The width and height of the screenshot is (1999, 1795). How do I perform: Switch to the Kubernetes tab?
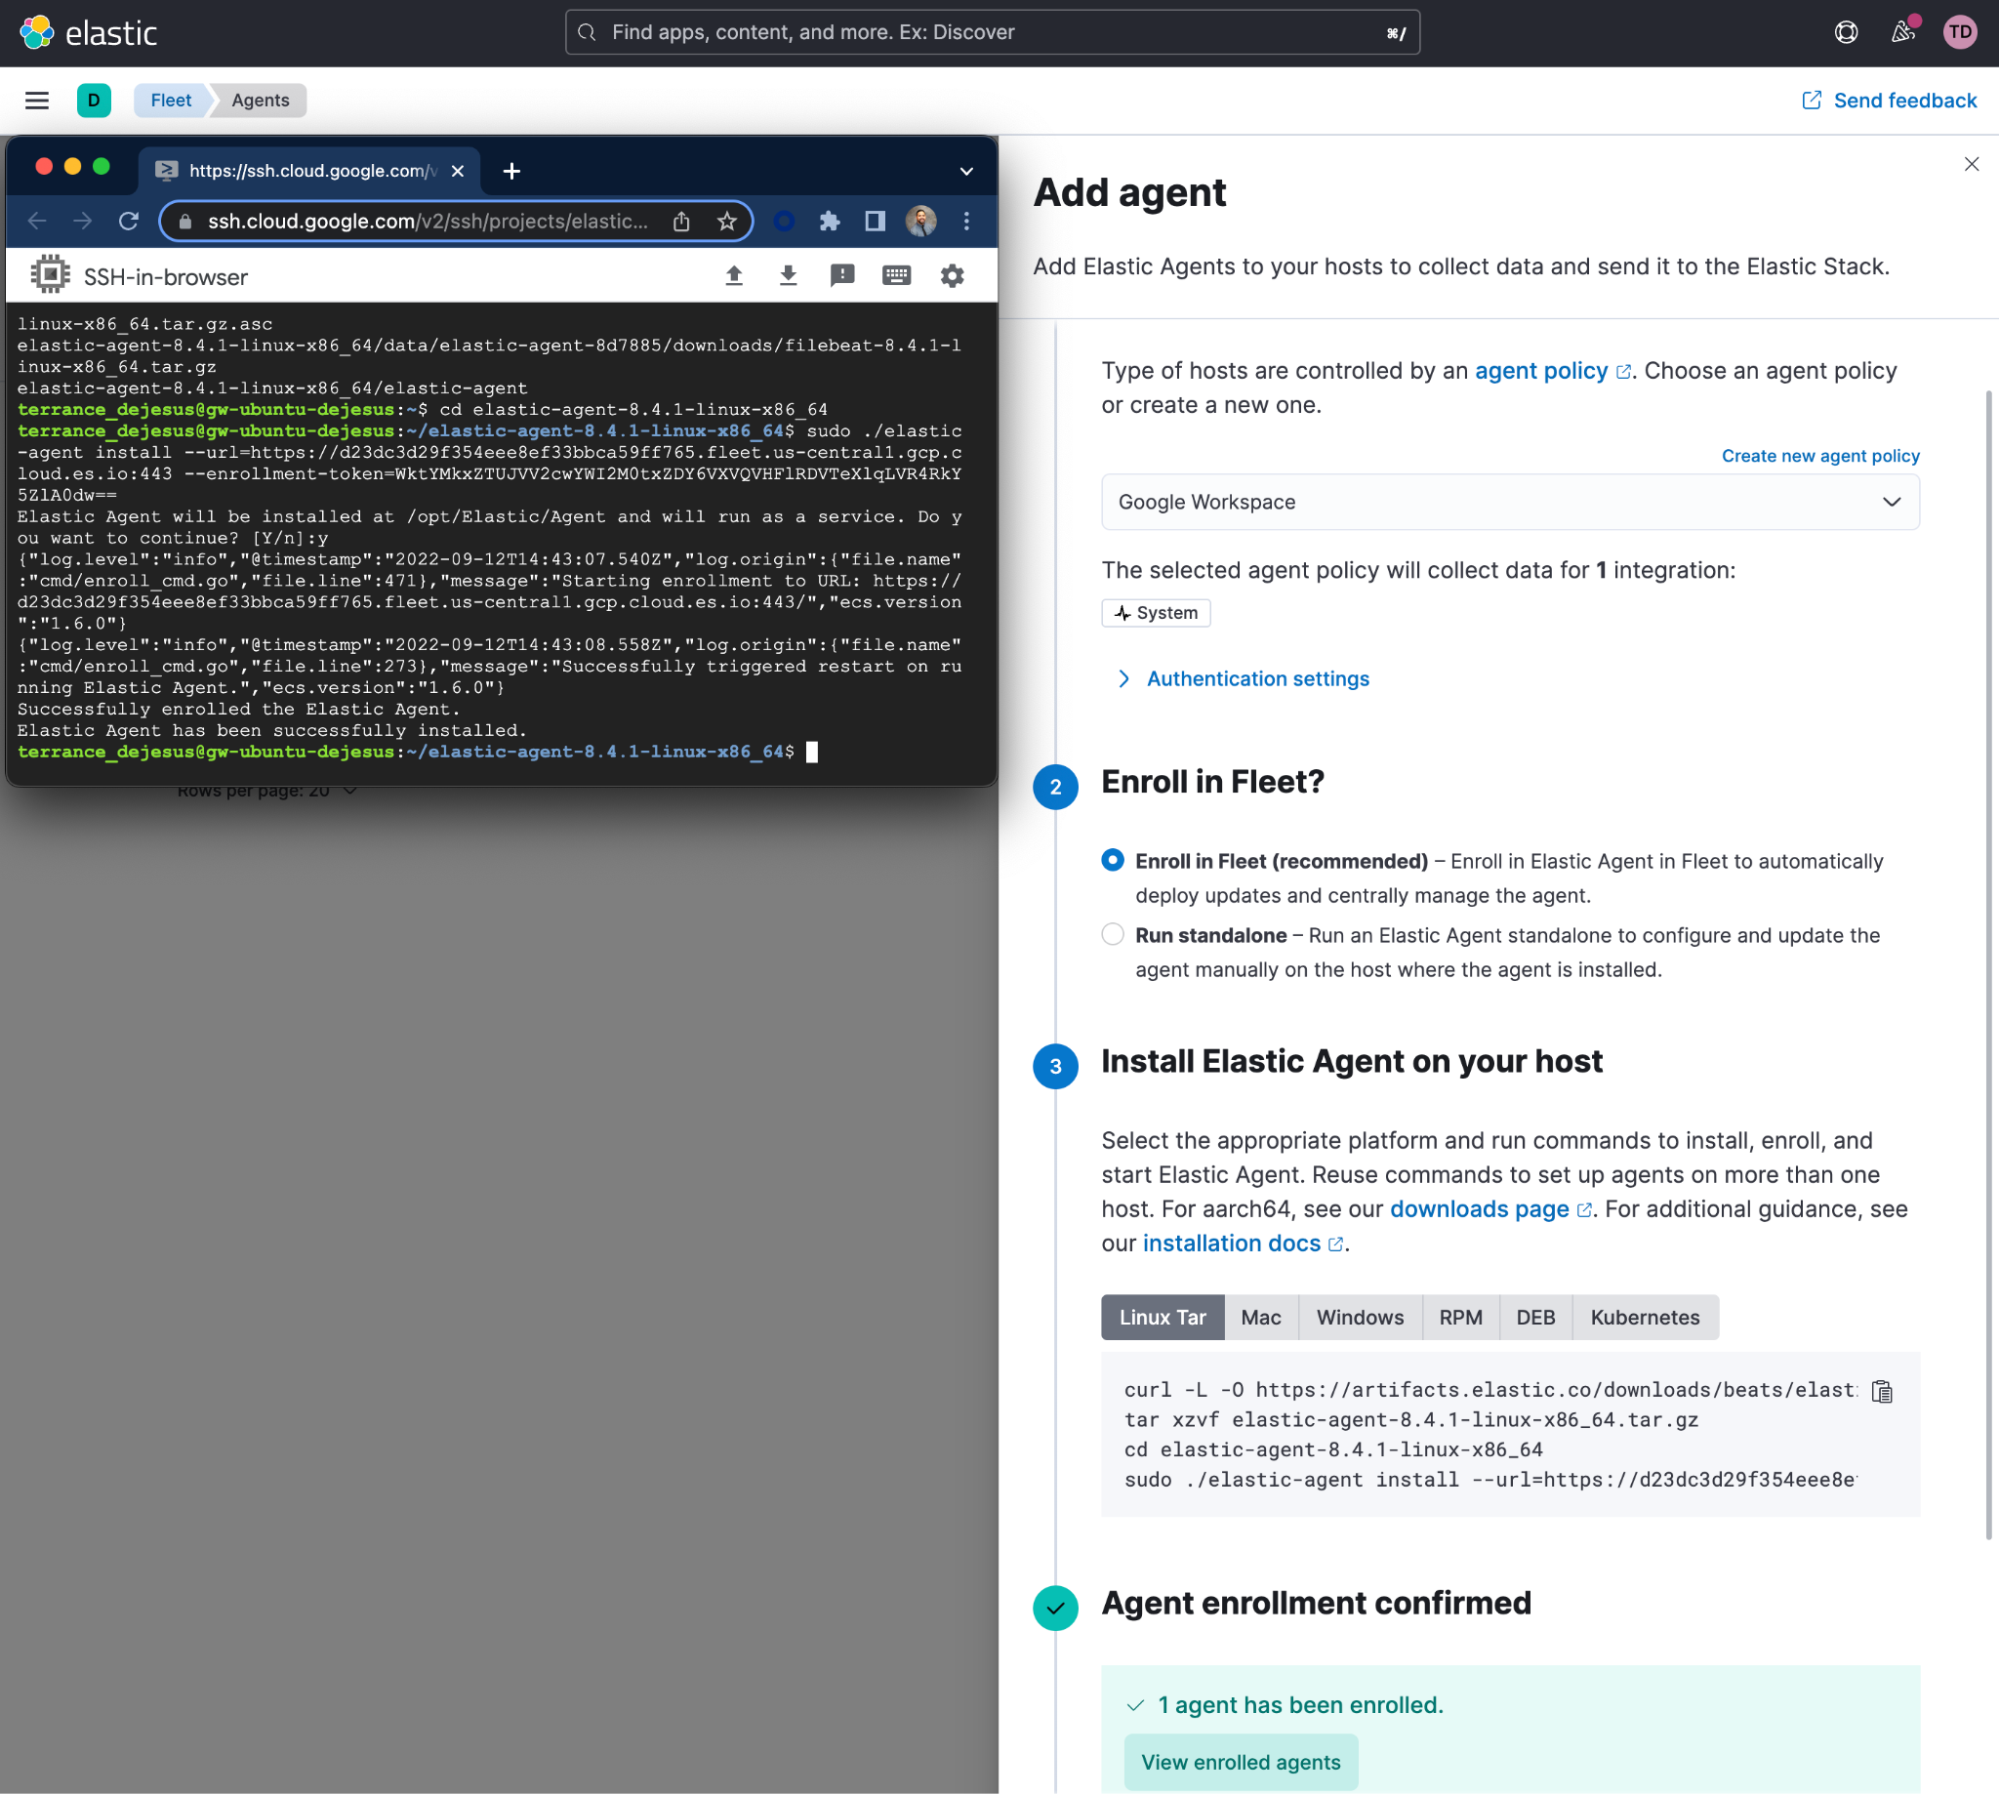pos(1645,1318)
